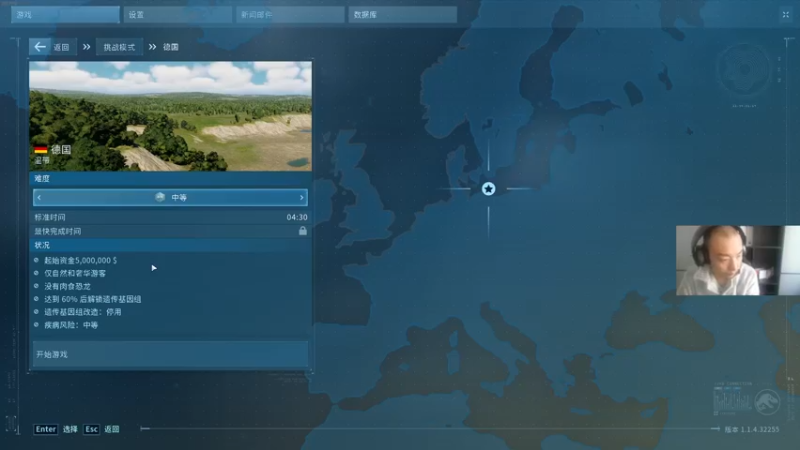Select 起始资金 5,000,000 $ condition
800x450 pixels.
click(81, 260)
